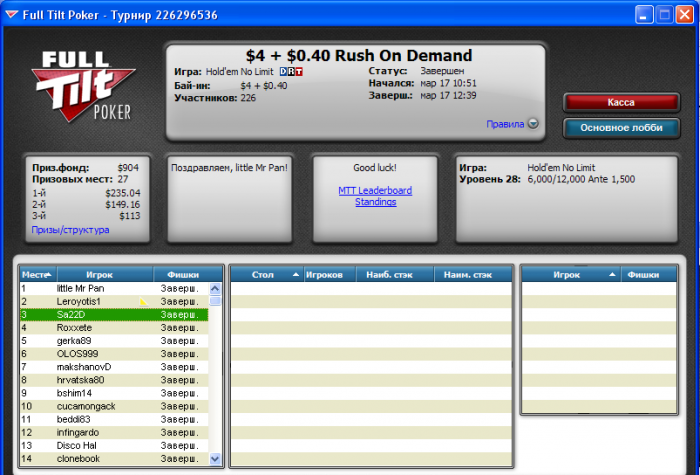Sort tables by the Стол column header
700x475 pixels.
[x=267, y=275]
